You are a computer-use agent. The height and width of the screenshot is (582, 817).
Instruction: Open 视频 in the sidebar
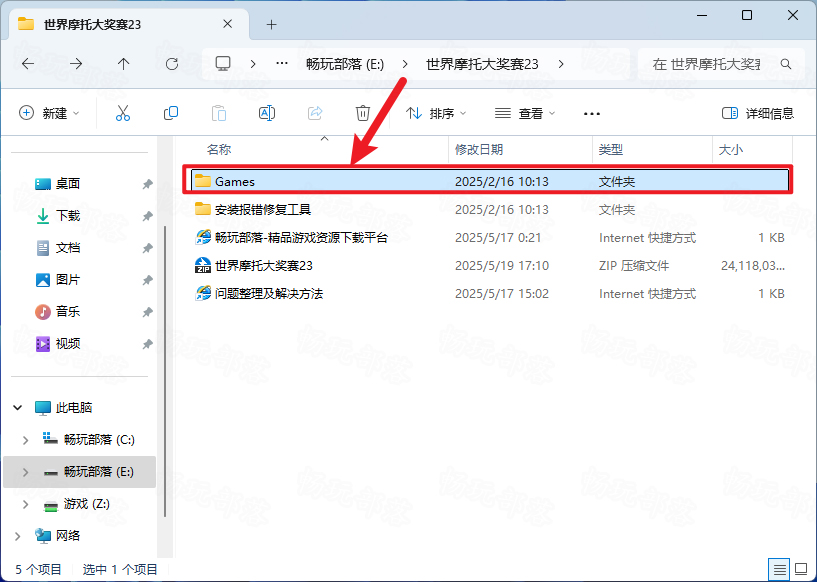pyautogui.click(x=68, y=343)
